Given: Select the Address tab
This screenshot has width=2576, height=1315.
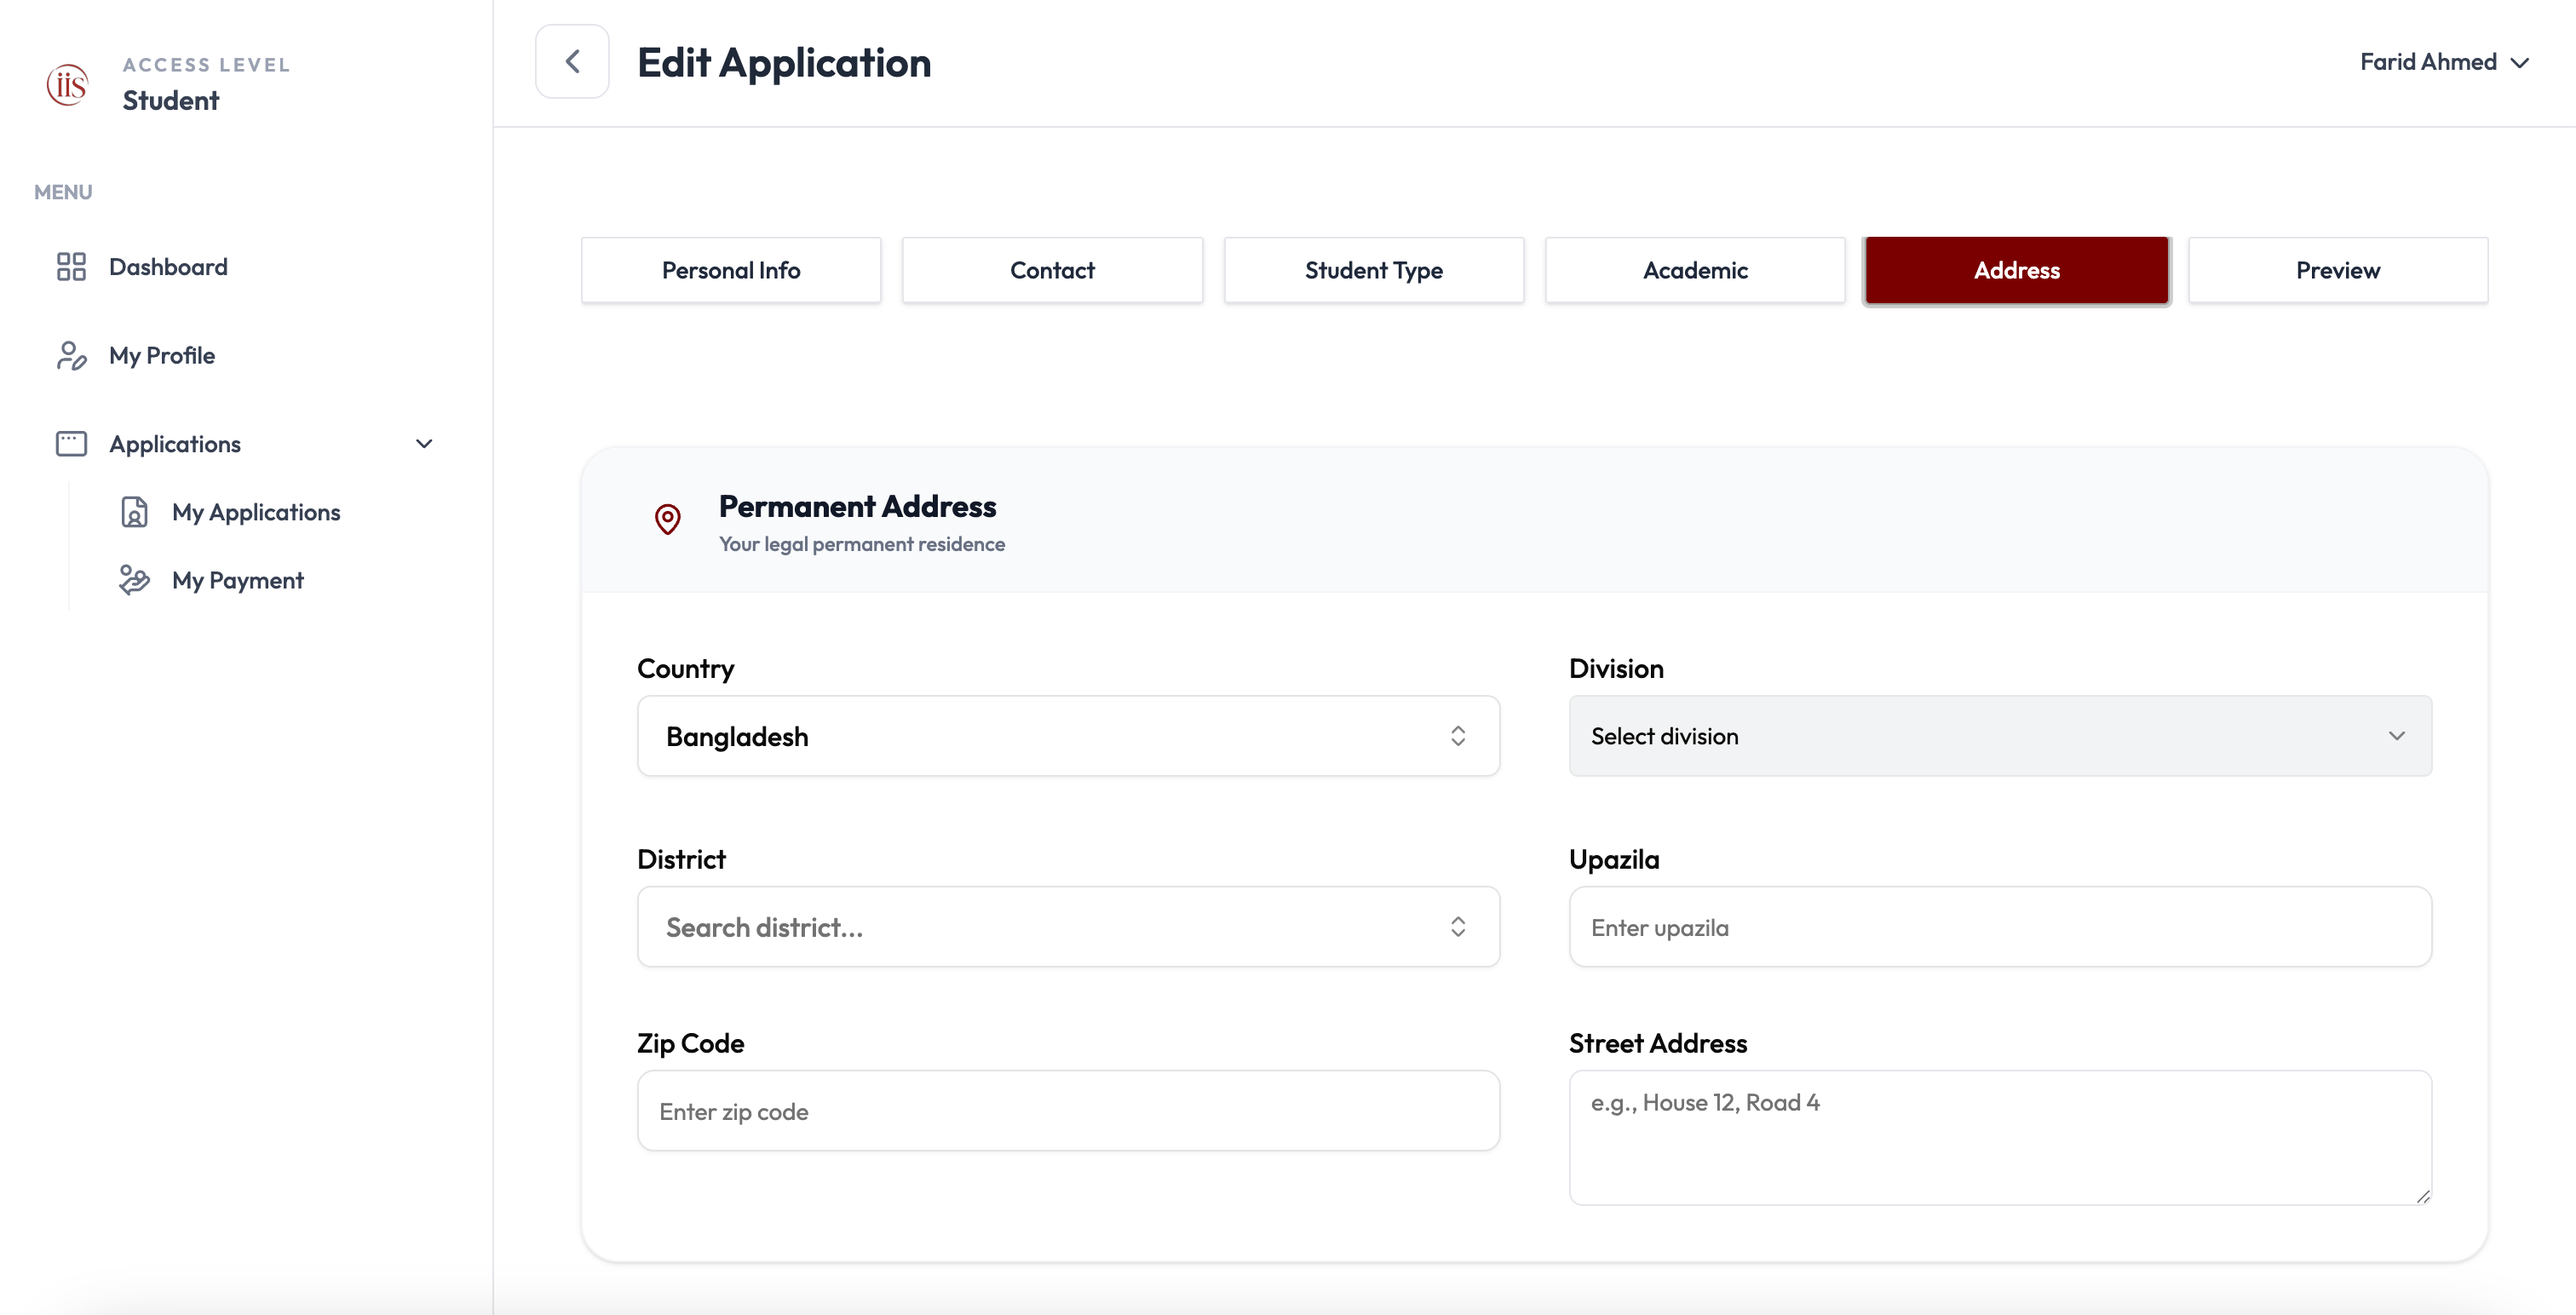Looking at the screenshot, I should [x=2017, y=270].
